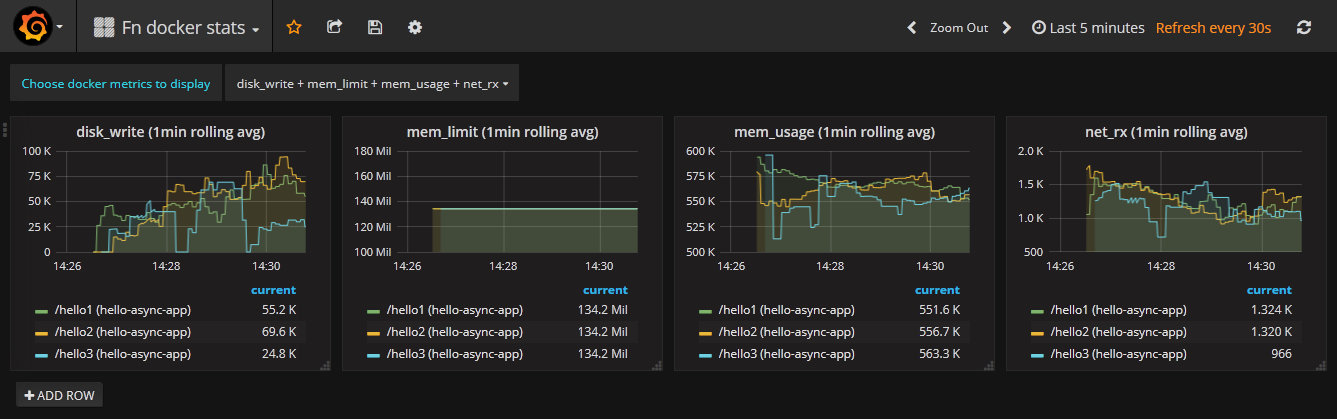Screen dimensions: 1337x419
Task: Save the dashboard with the floppy icon
Action: (x=375, y=28)
